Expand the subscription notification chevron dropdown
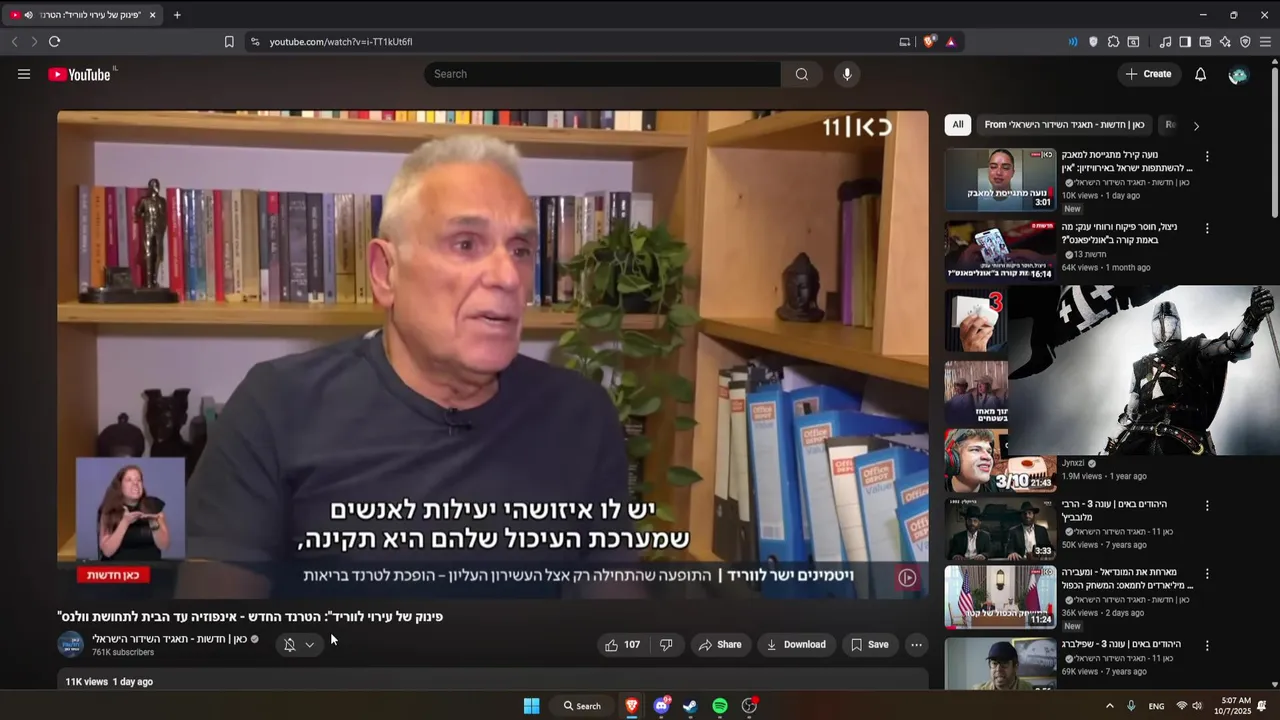The height and width of the screenshot is (720, 1280). [x=310, y=645]
